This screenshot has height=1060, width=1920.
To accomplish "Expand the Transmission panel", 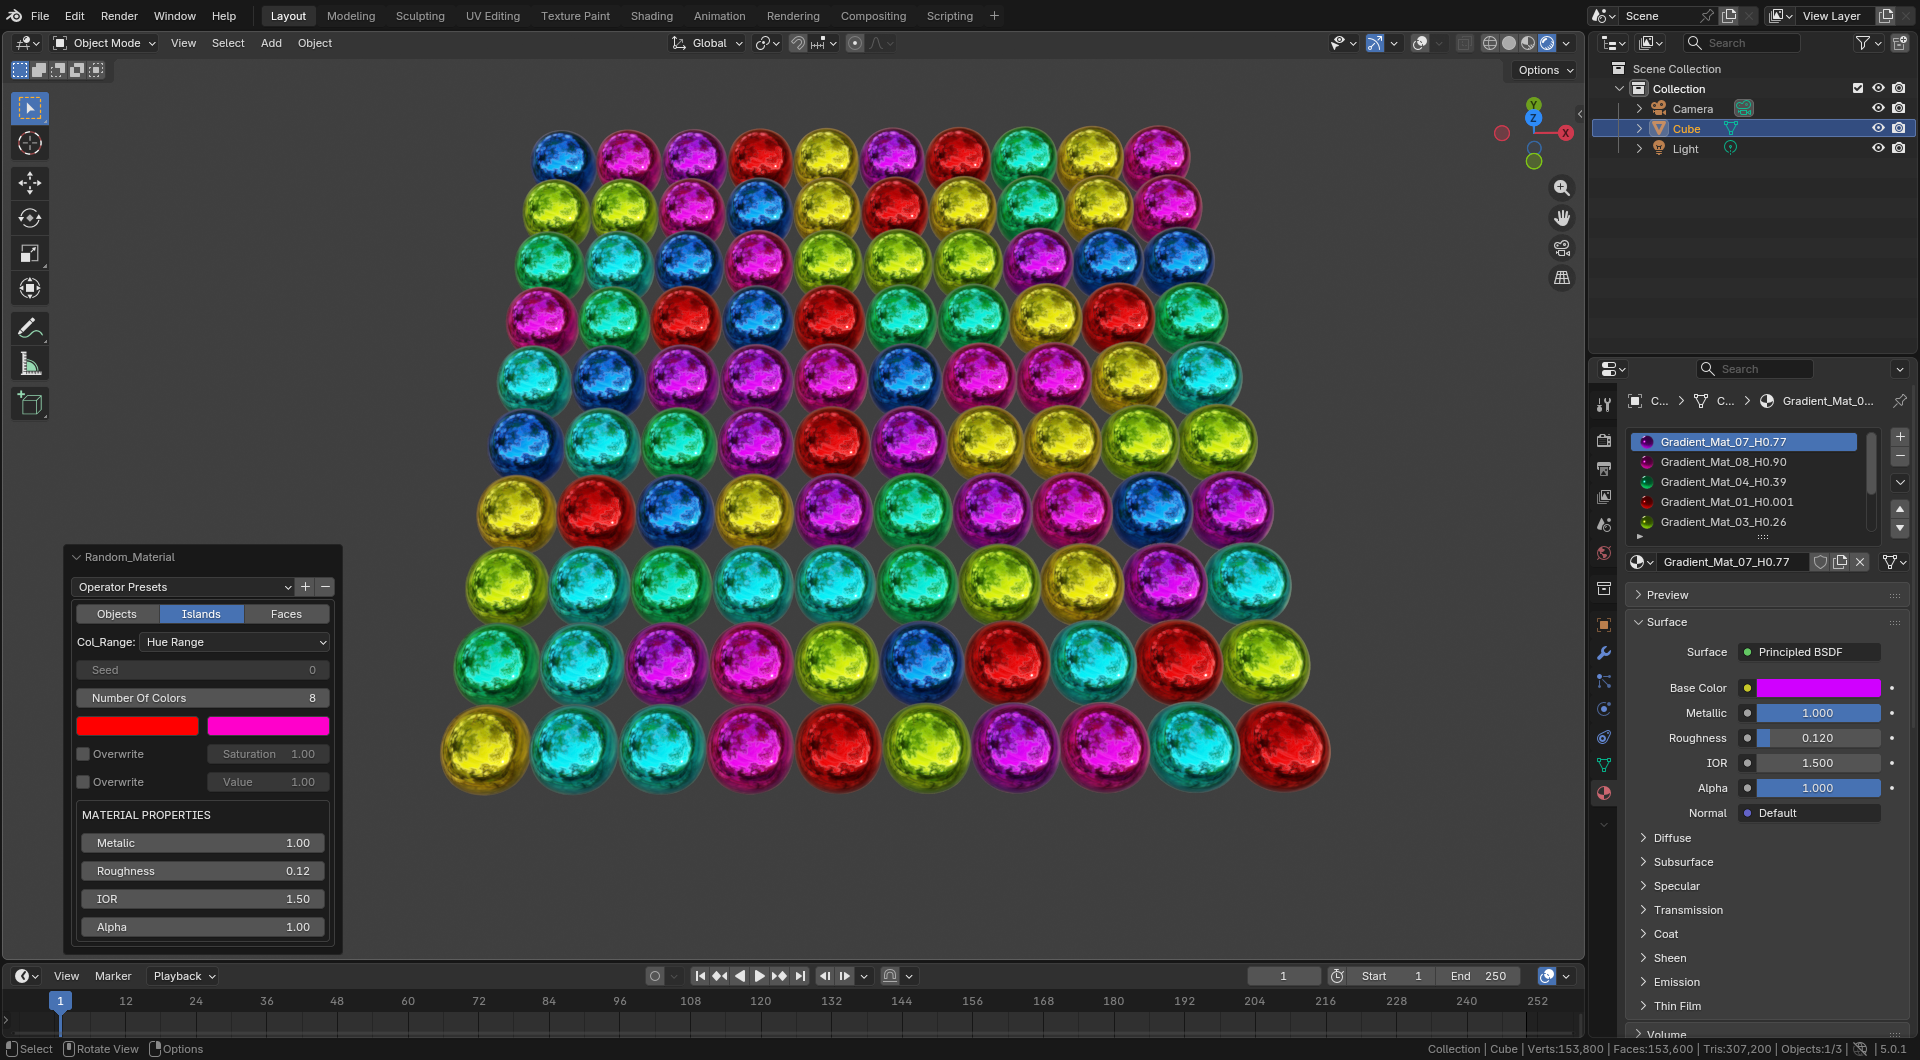I will click(x=1688, y=910).
